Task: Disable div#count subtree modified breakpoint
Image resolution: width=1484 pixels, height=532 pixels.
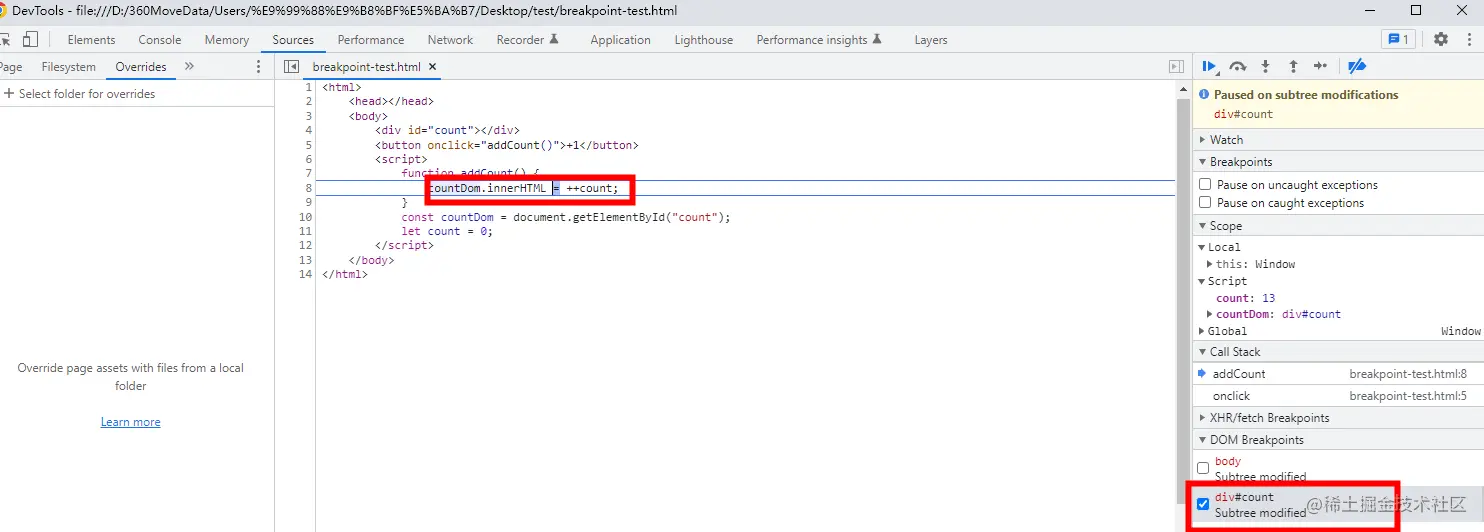Action: pos(1203,504)
